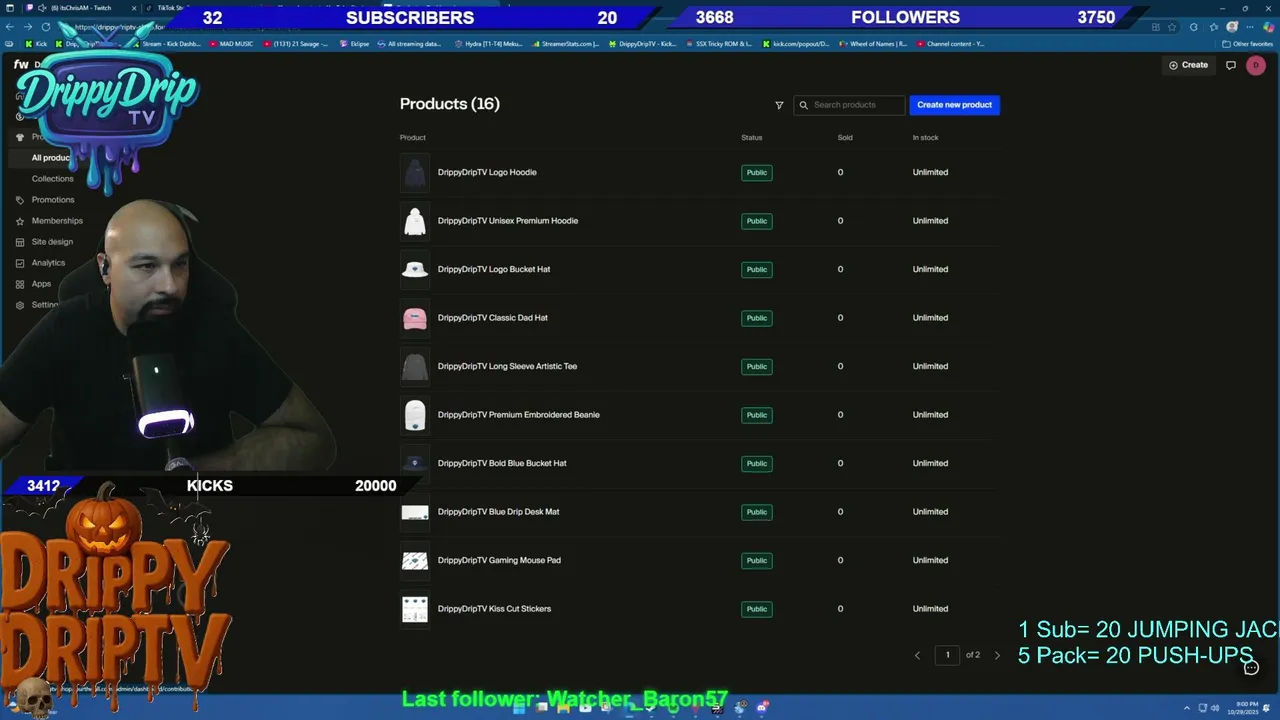This screenshot has height=720, width=1280.
Task: Open the Site design sidebar section
Action: click(x=52, y=242)
